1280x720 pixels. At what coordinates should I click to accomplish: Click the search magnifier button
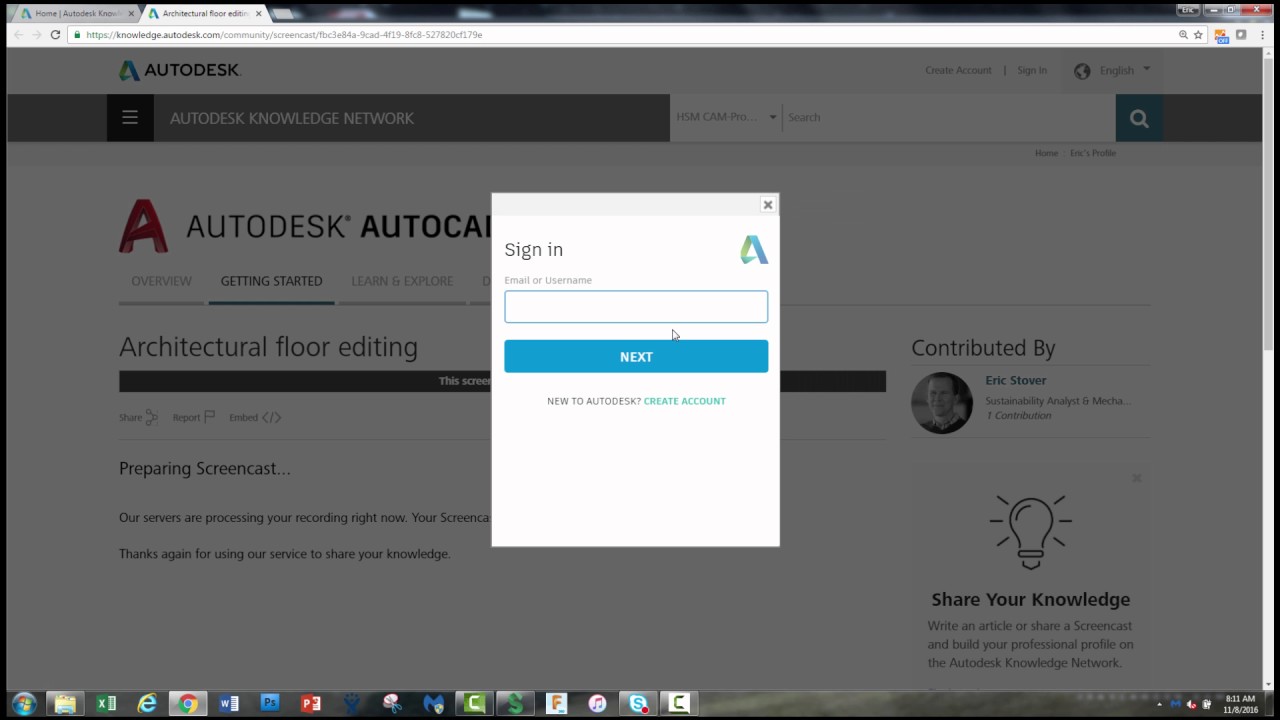coord(1139,118)
